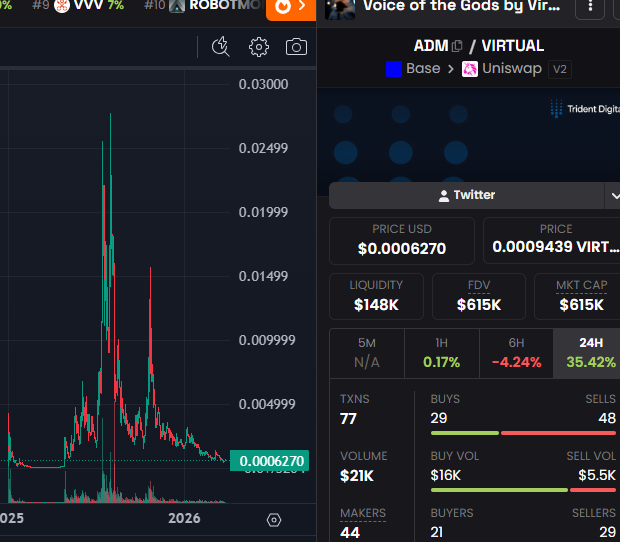Click the MAKERS 44 label
This screenshot has width=620, height=542.
363,513
